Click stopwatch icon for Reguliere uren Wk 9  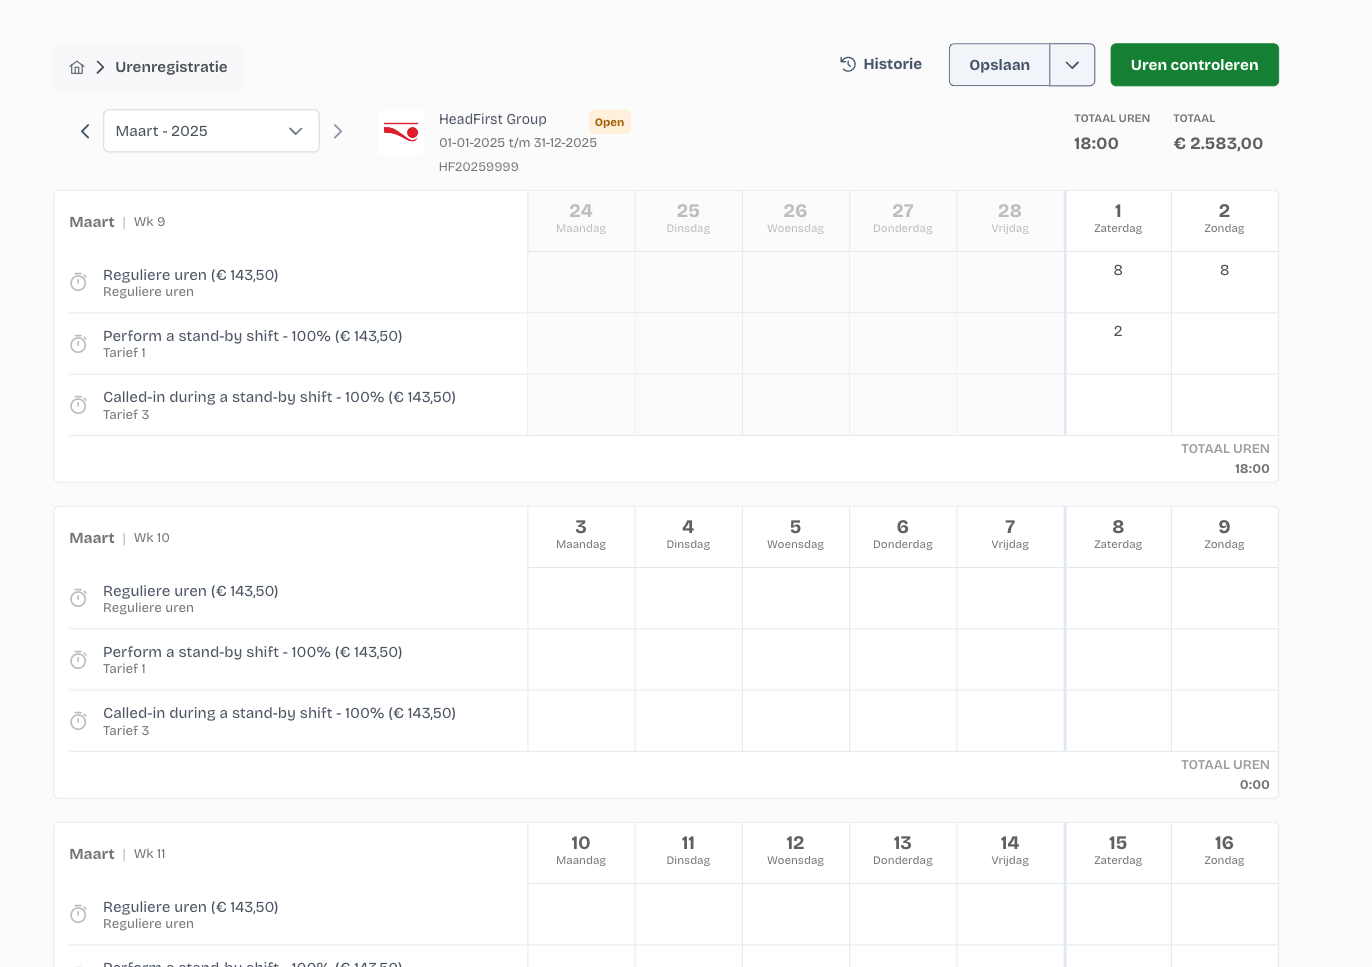pos(78,283)
